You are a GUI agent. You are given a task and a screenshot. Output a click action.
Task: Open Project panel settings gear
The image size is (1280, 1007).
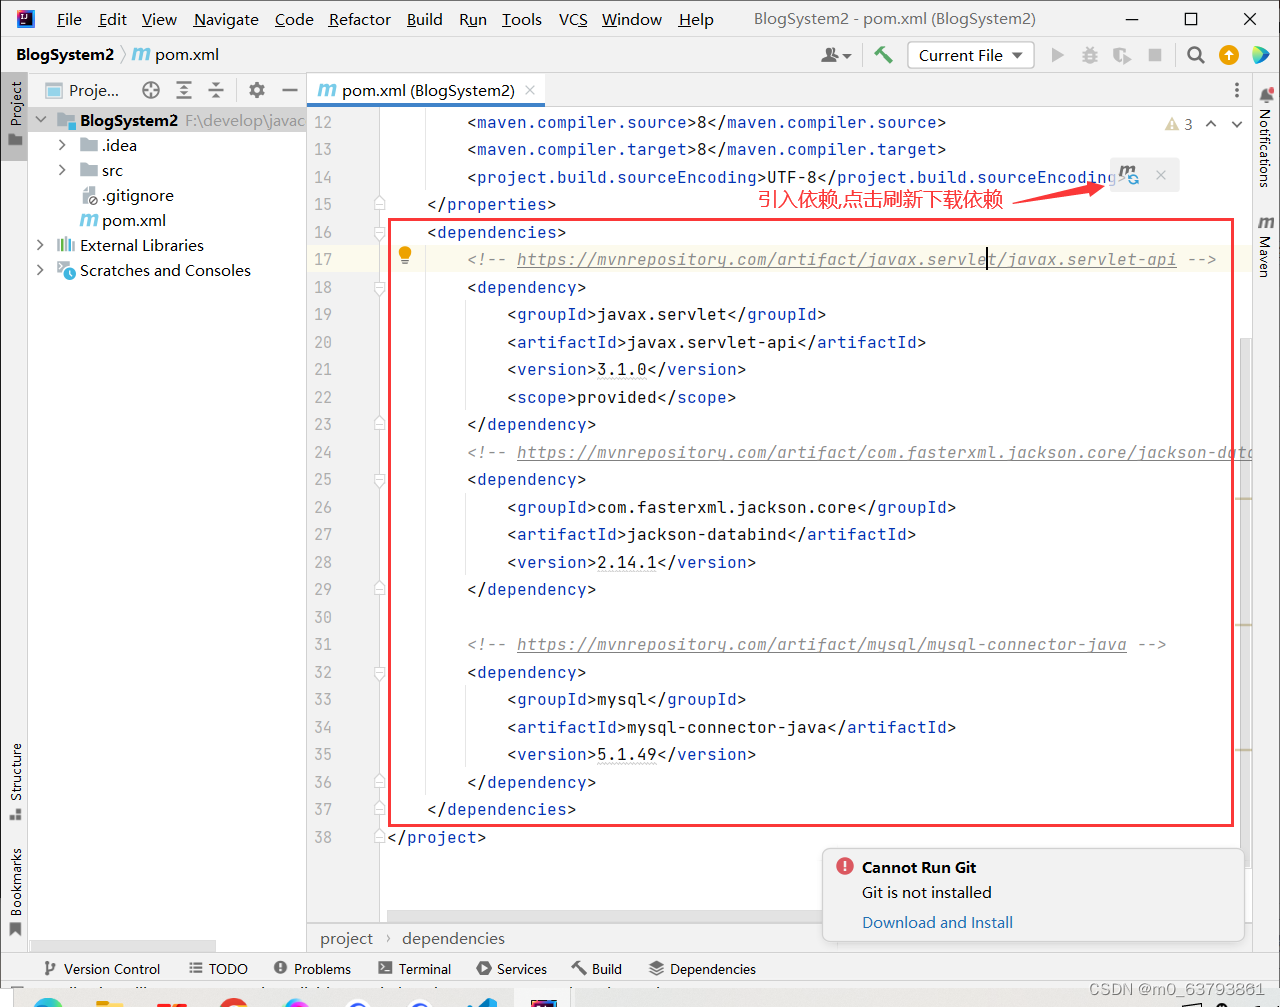[257, 90]
